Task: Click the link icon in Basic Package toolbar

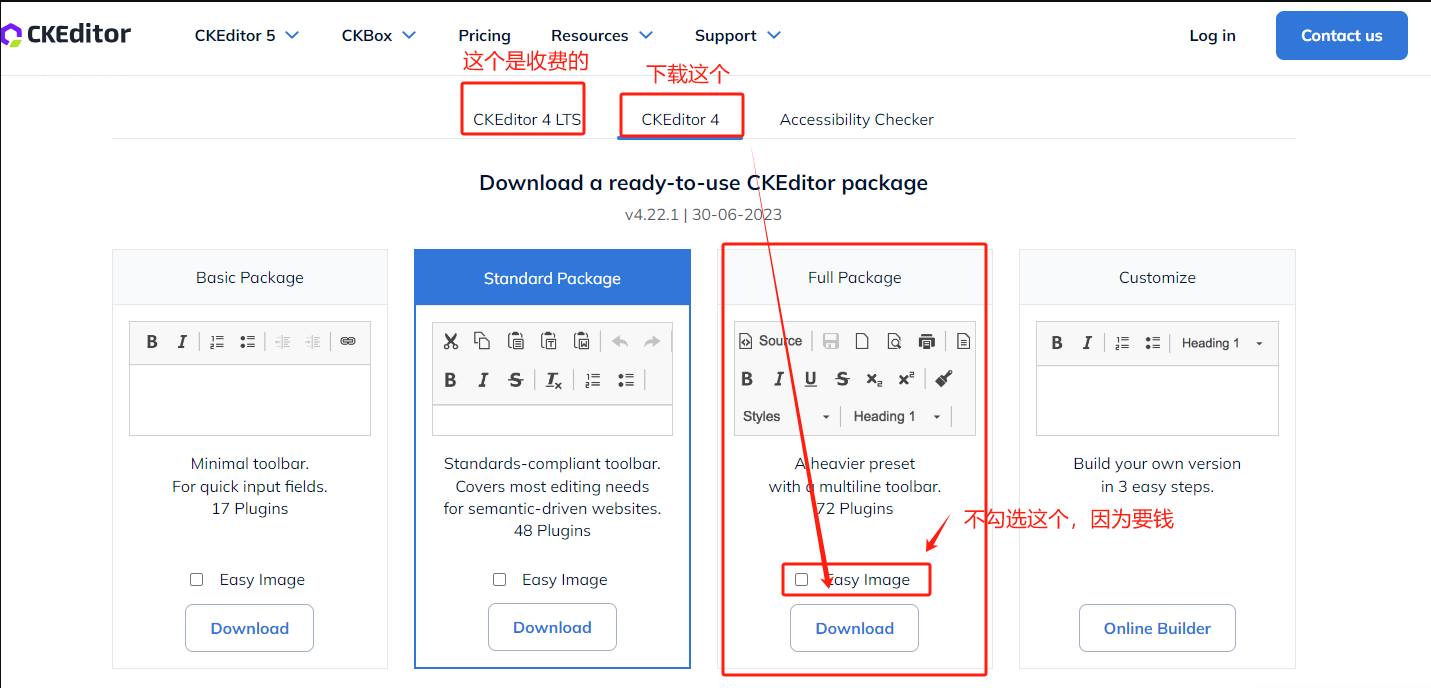Action: click(347, 341)
